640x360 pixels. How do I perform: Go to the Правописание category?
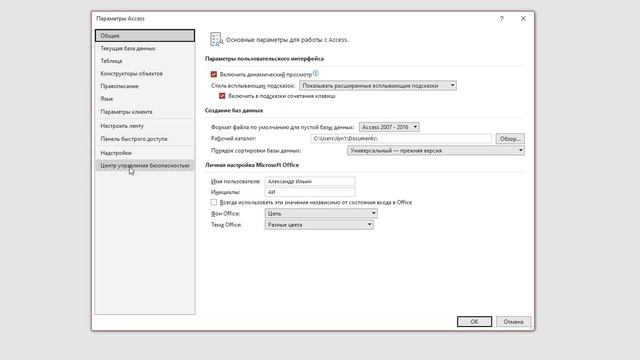[x=145, y=86]
